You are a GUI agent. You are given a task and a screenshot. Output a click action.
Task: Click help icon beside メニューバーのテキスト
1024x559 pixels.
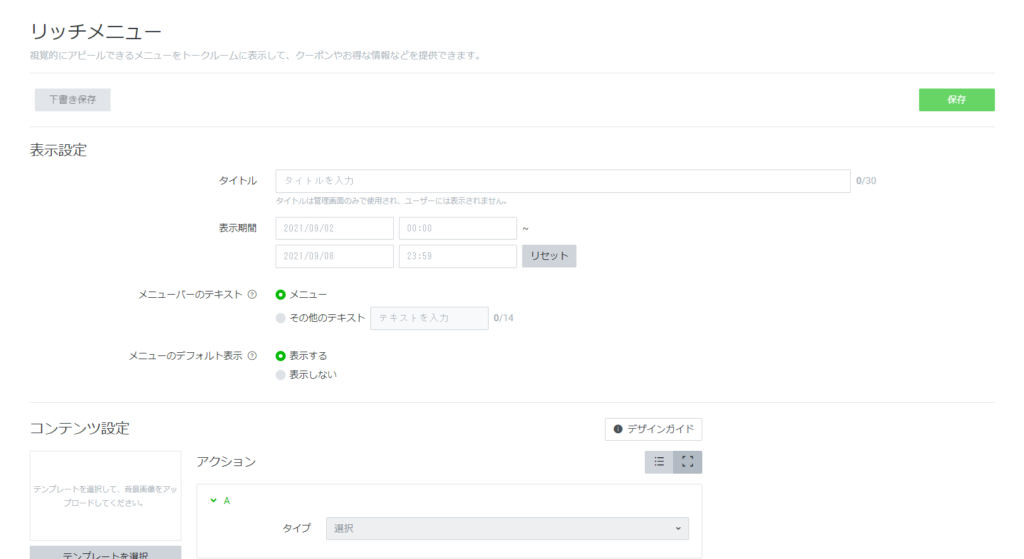pos(252,295)
